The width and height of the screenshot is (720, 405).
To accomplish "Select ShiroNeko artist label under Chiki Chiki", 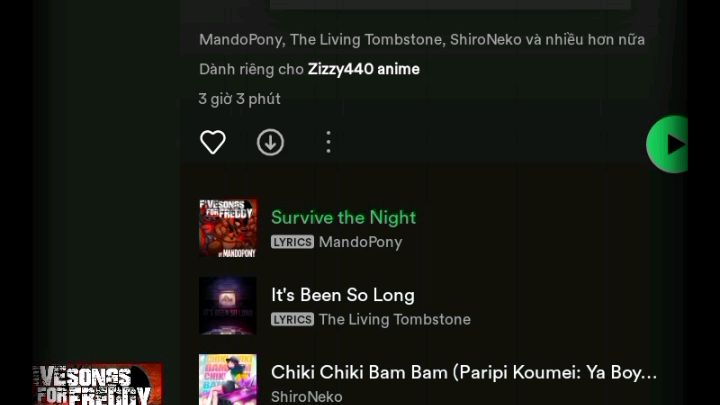I will click(306, 397).
